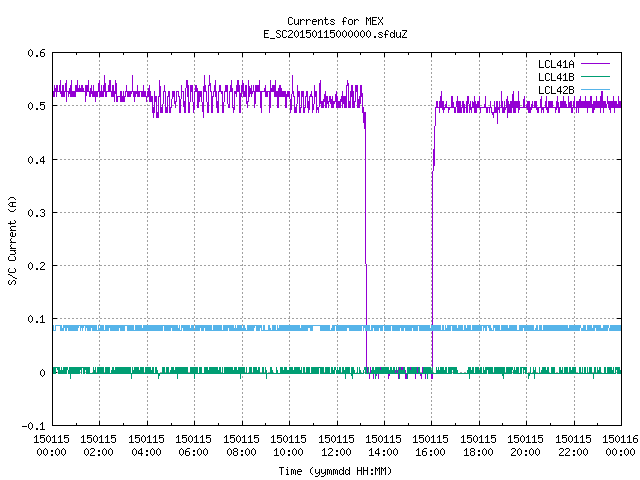Click the y-axis tick value -0.1

(x=33, y=426)
